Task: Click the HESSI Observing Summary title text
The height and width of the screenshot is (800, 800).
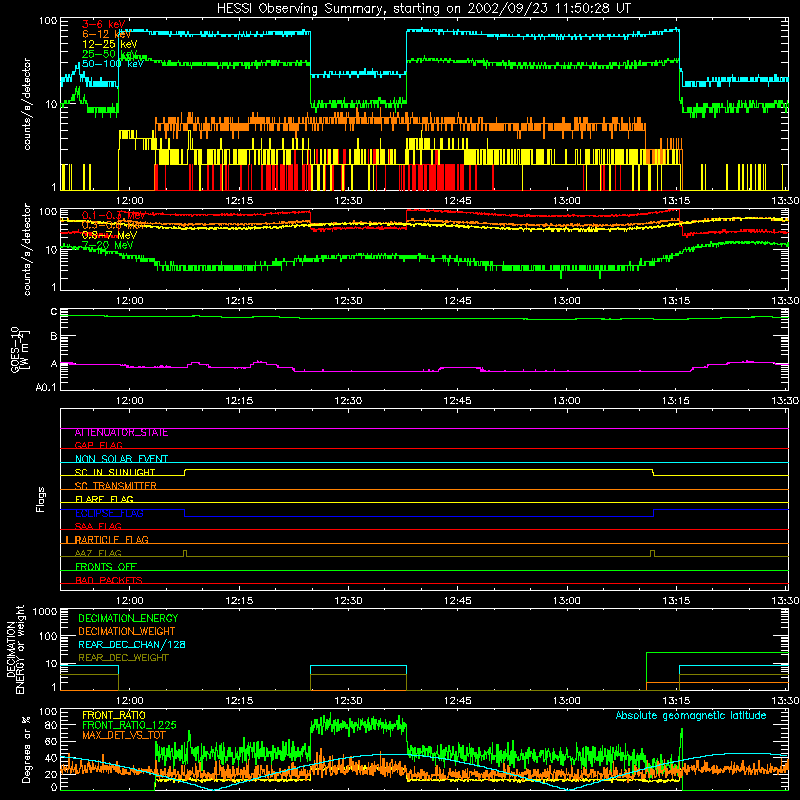Action: (x=423, y=9)
